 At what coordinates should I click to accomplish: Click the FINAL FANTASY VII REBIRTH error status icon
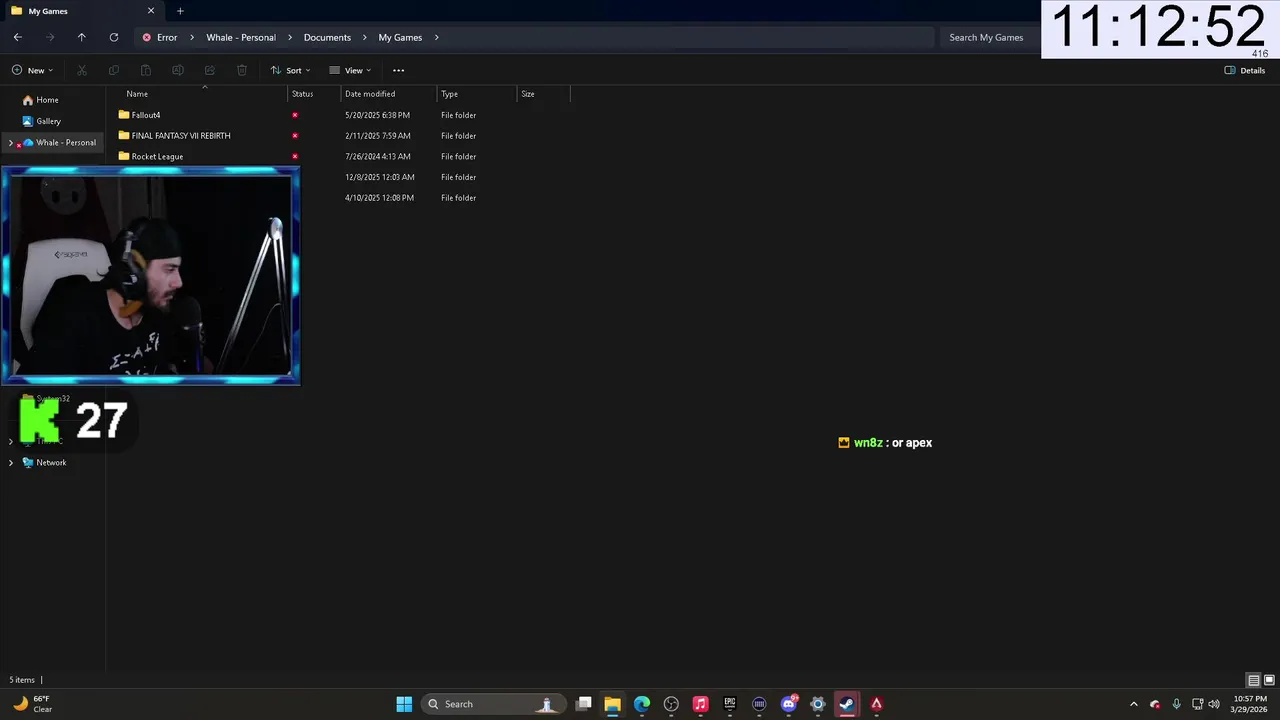(x=295, y=135)
